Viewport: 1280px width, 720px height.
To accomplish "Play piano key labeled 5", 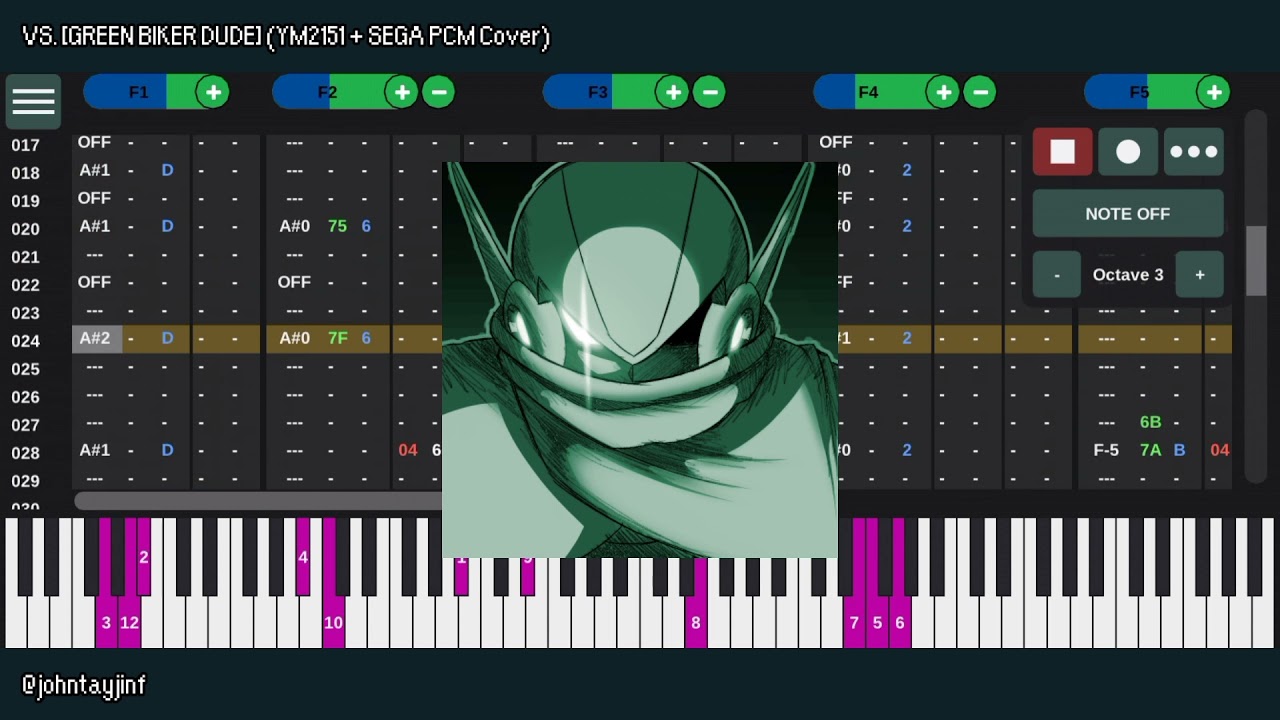I will [x=877, y=623].
